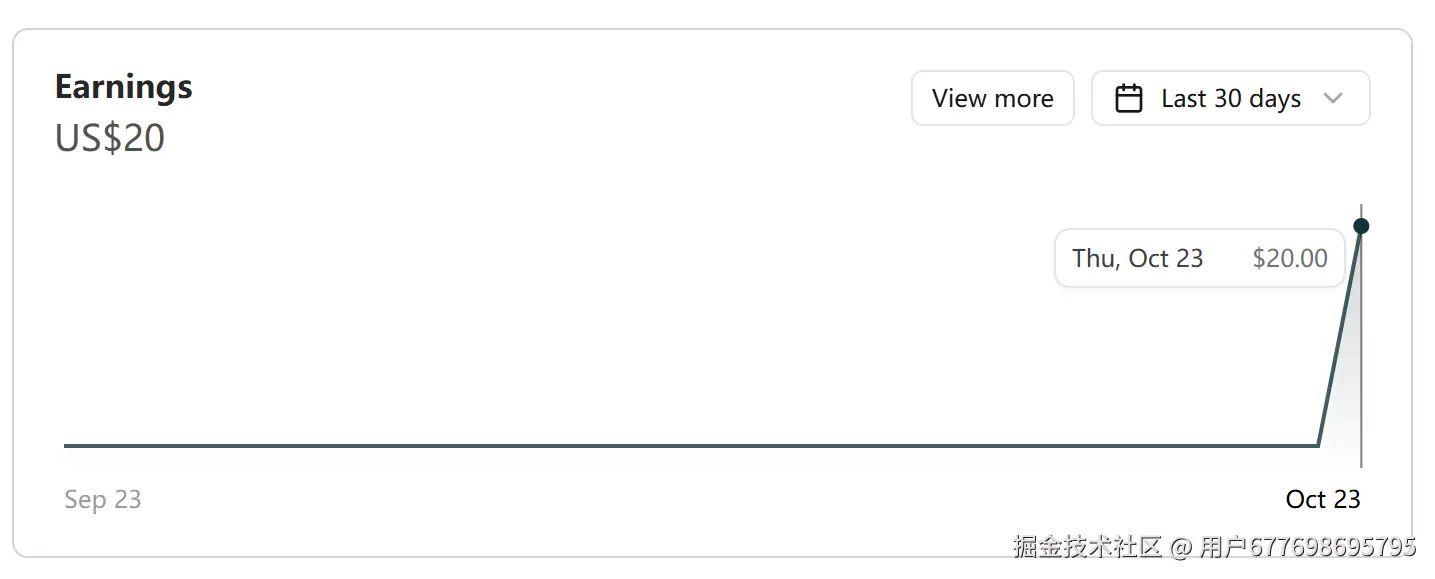Click the 用户677698695795 username watermark
This screenshot has width=1435, height=579.
1308,547
